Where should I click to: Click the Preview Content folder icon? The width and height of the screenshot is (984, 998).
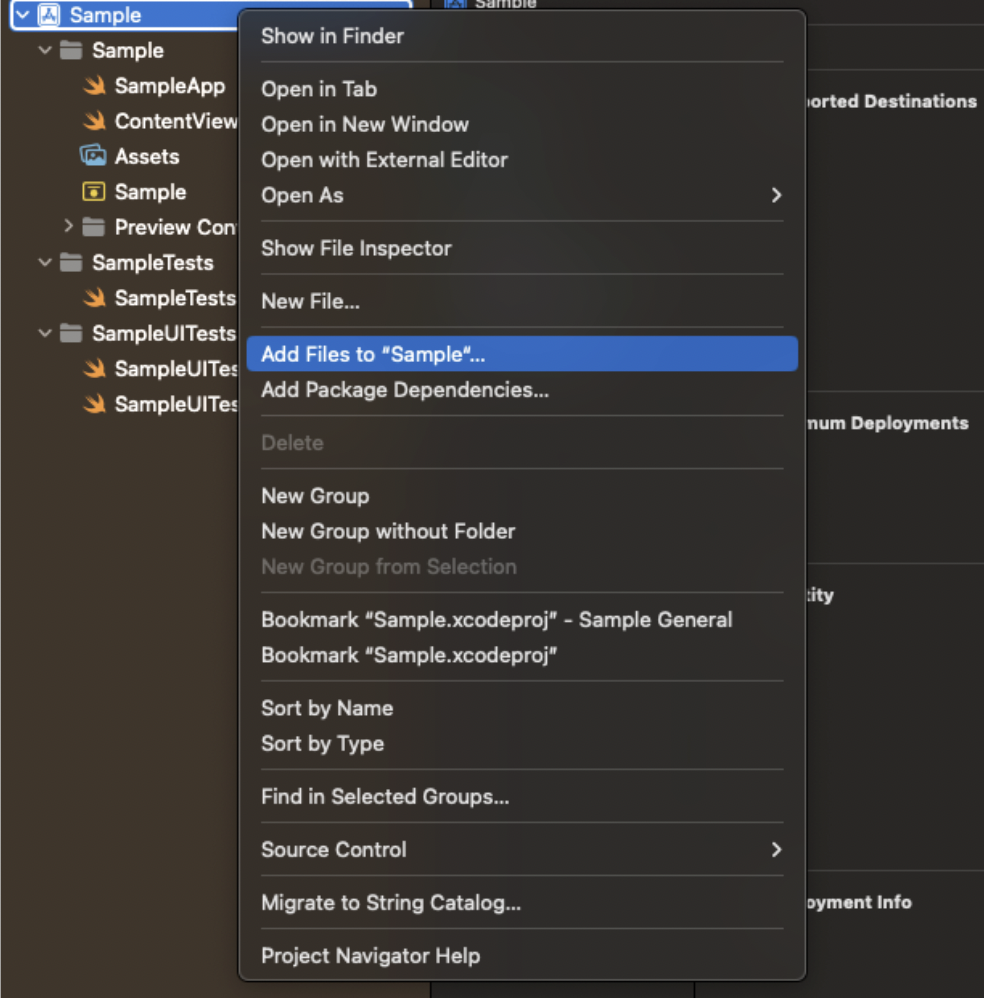pos(94,227)
